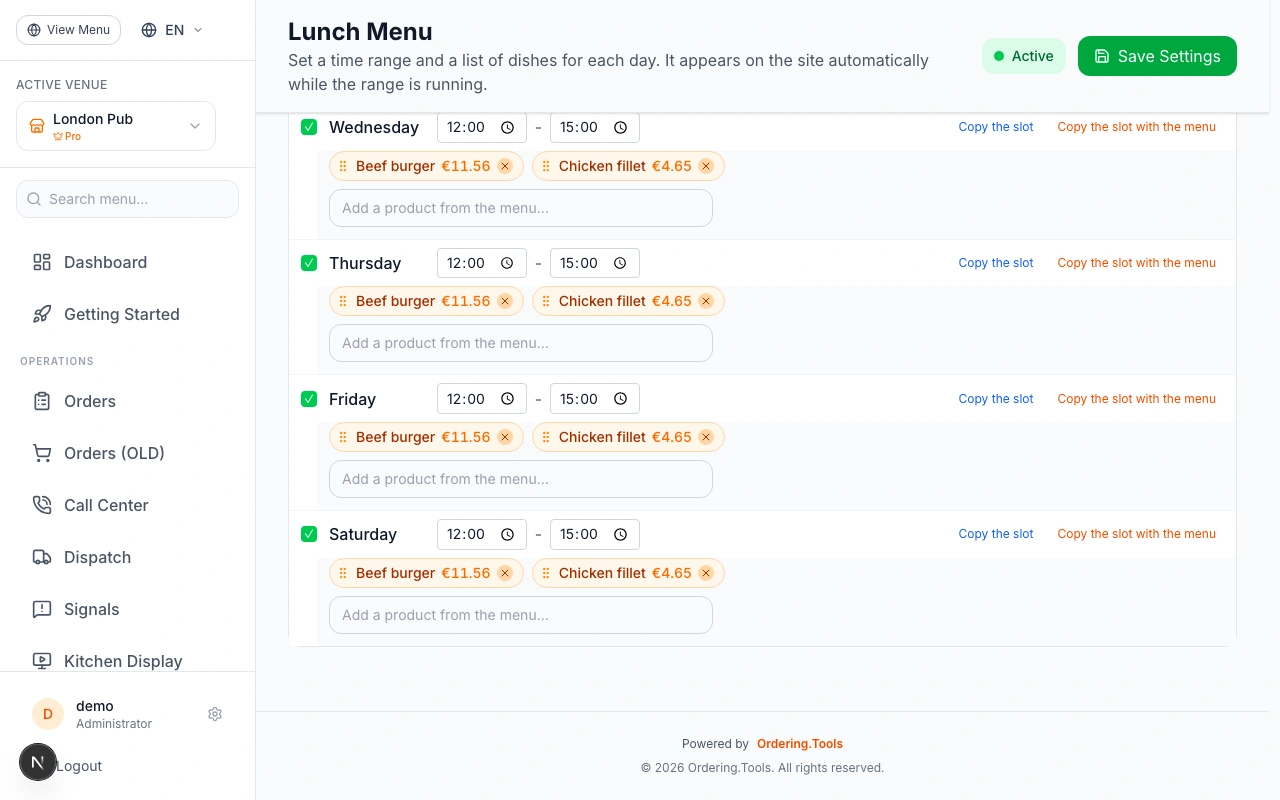Uncheck the Thursday checkbox
The image size is (1280, 800).
click(x=309, y=263)
